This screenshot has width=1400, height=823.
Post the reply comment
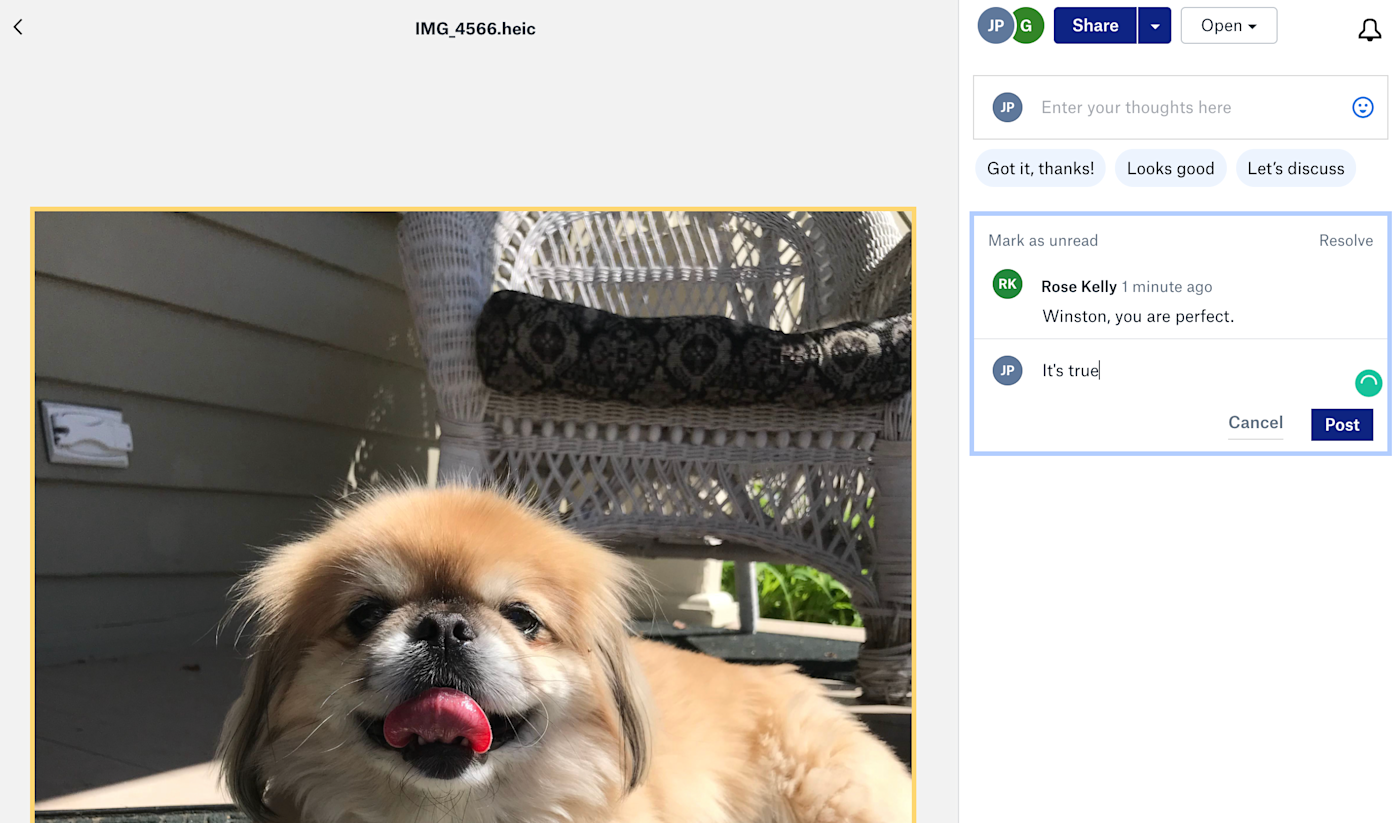coord(1341,425)
